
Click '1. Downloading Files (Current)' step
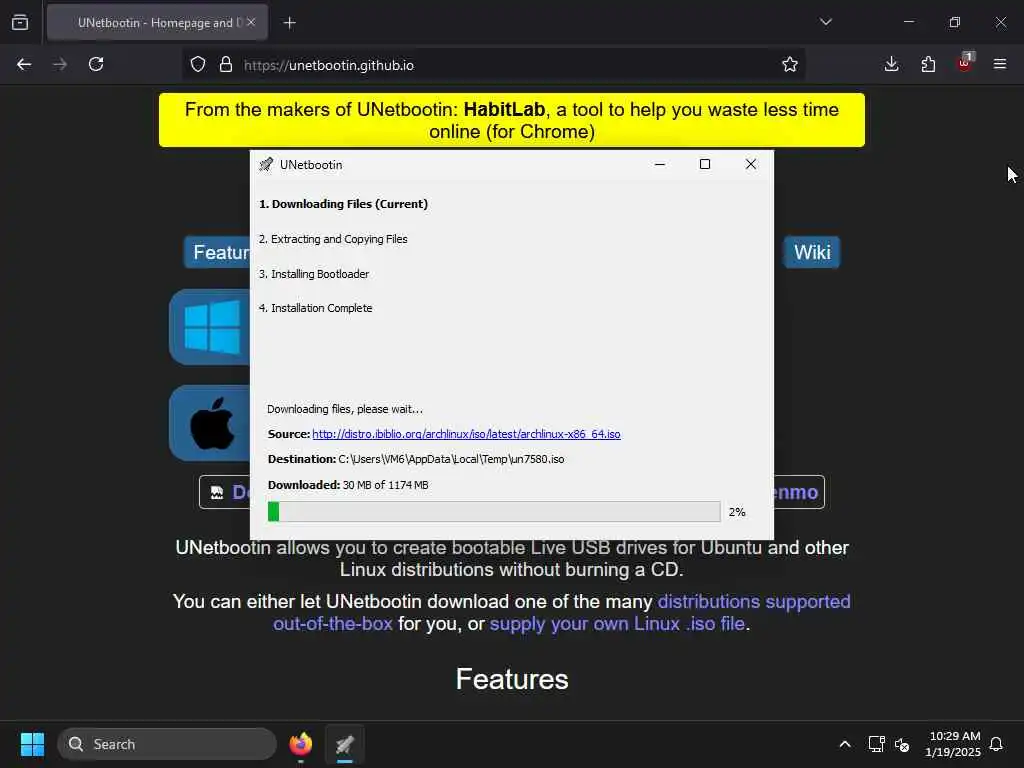[x=344, y=204]
